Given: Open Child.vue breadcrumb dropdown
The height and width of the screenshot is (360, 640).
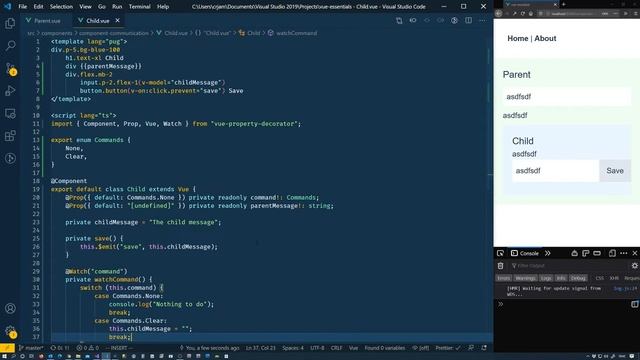Looking at the screenshot, I should (x=172, y=33).
